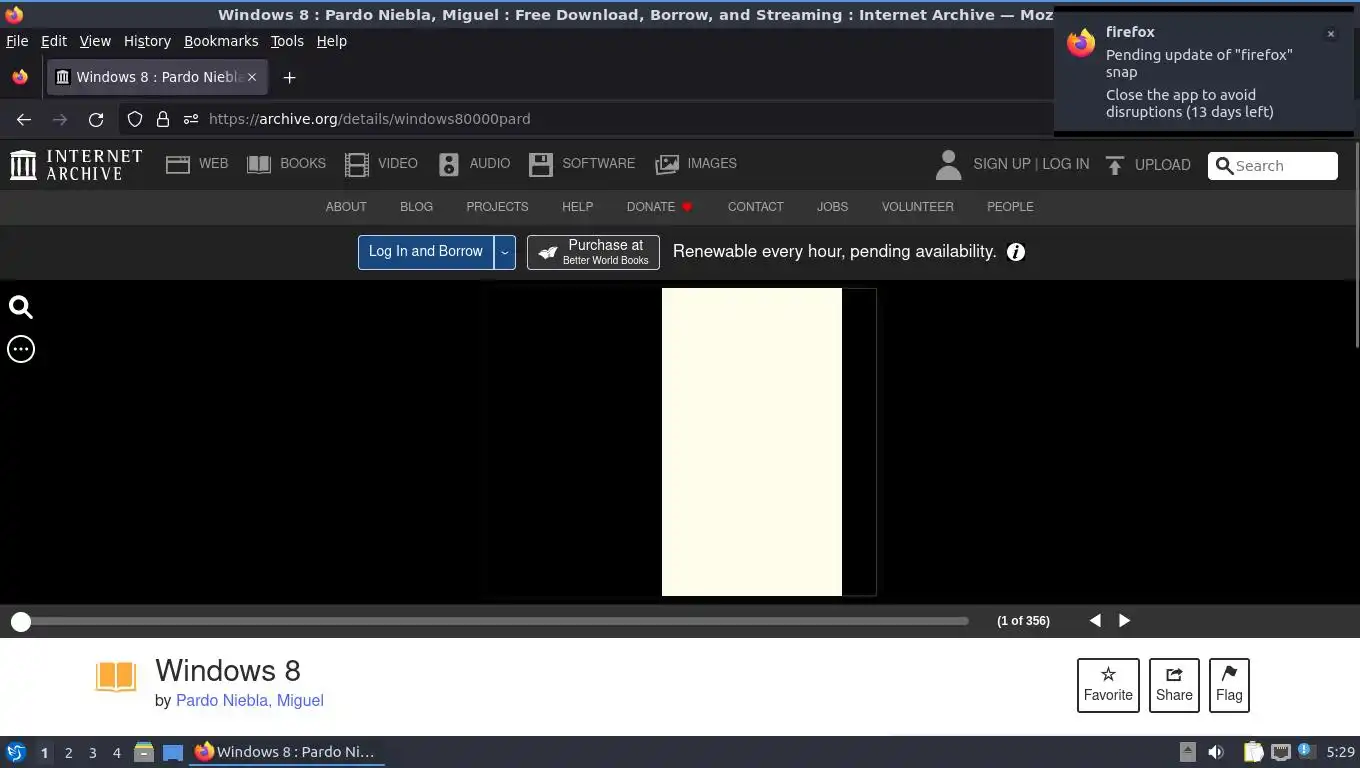
Task: Open the PROJECTS link
Action: 497,207
